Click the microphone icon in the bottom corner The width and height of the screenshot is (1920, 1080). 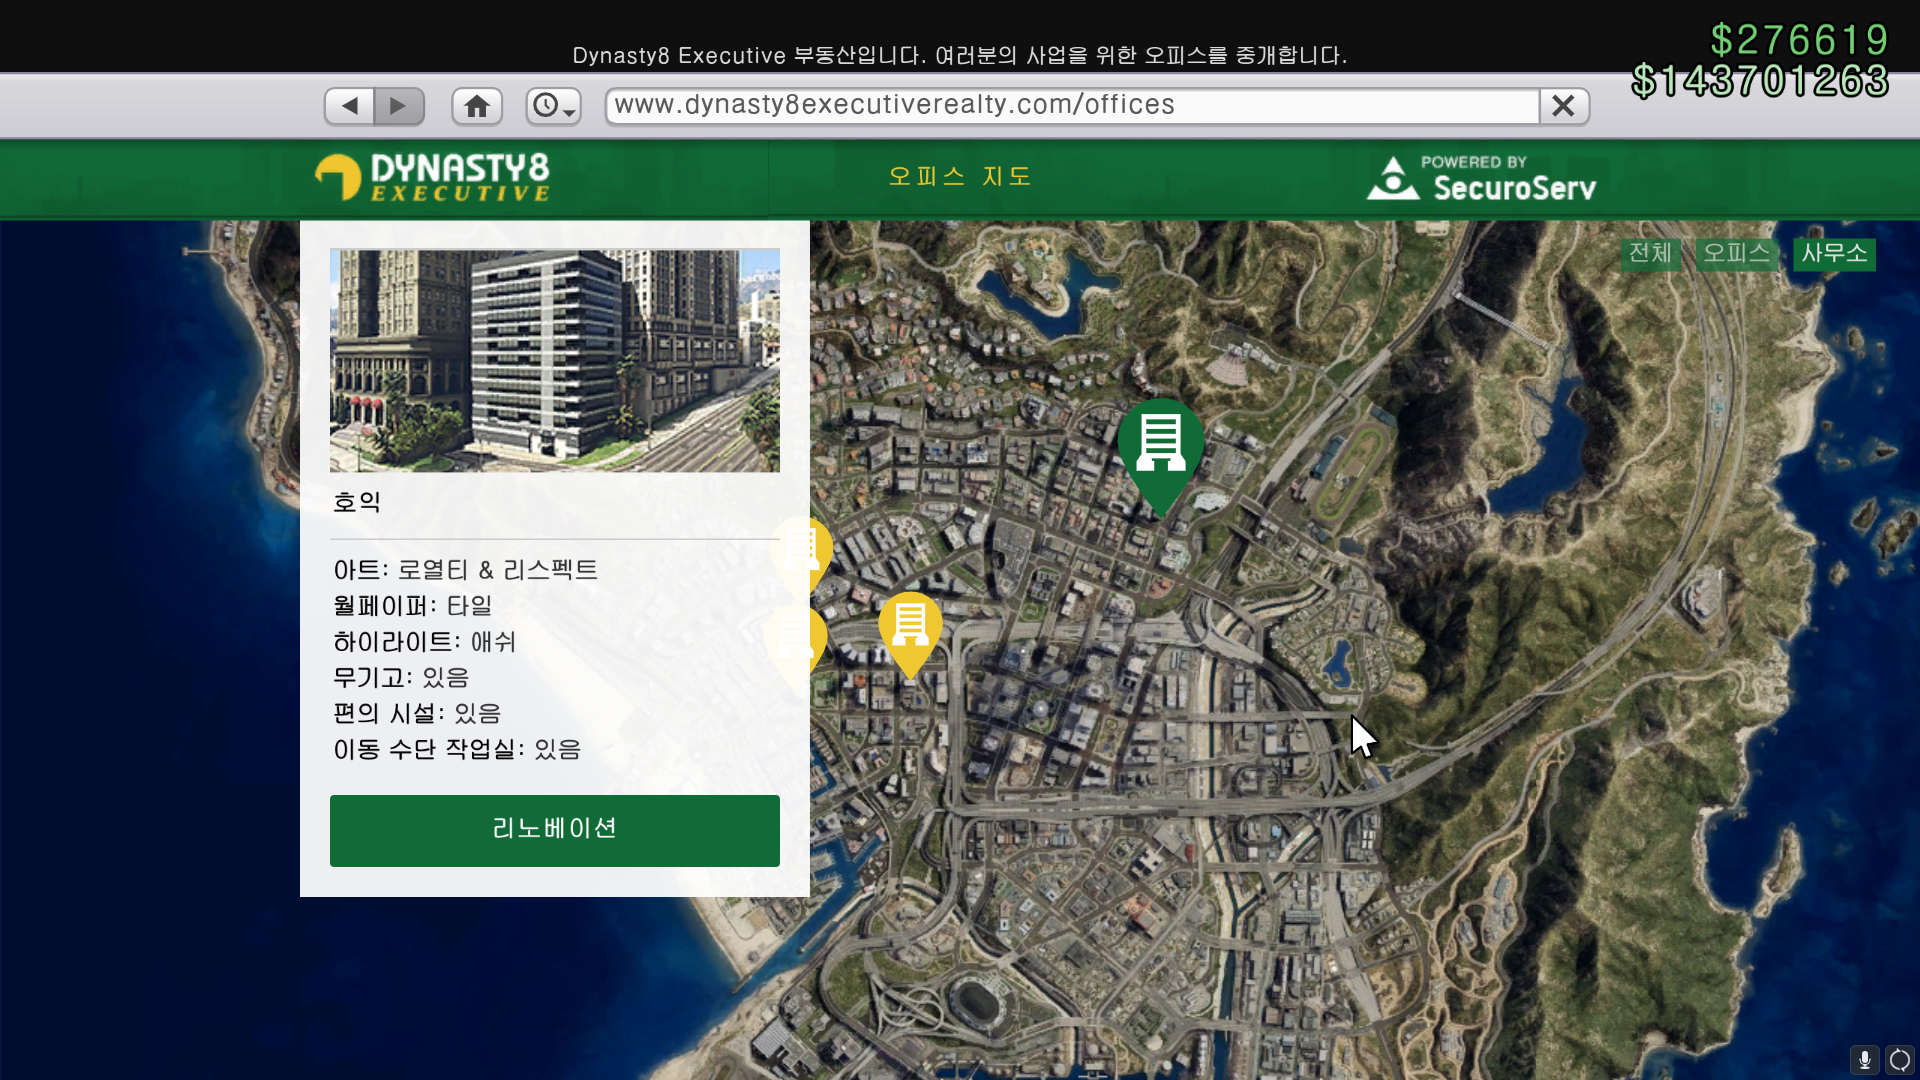[1864, 1059]
